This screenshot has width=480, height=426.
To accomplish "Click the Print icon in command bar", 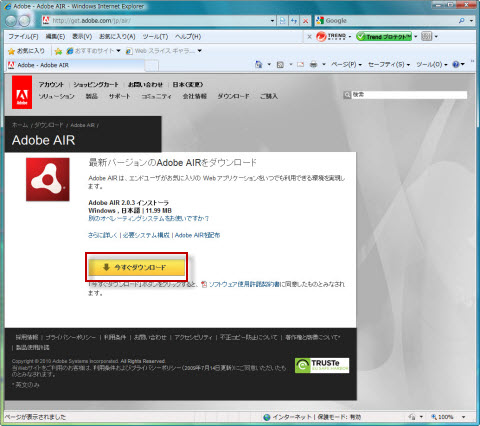I will (x=313, y=65).
